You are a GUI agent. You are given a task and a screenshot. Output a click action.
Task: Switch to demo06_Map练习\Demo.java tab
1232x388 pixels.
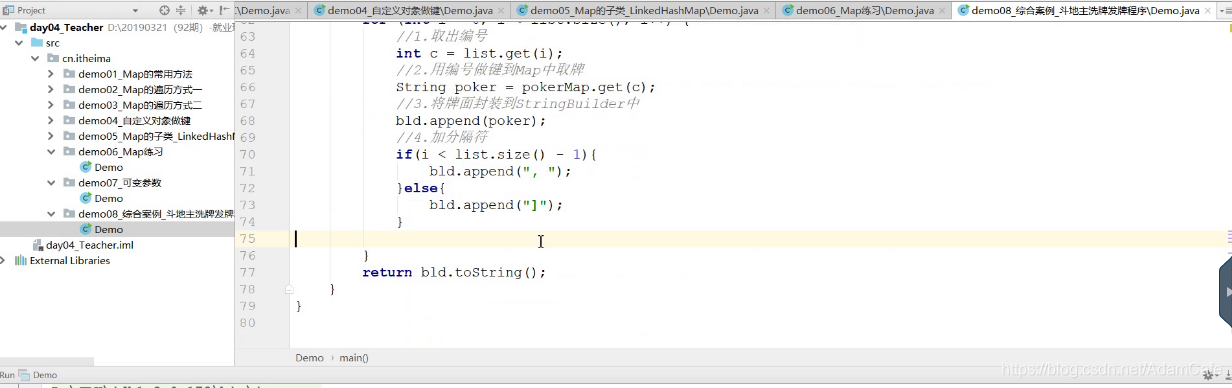click(x=866, y=10)
